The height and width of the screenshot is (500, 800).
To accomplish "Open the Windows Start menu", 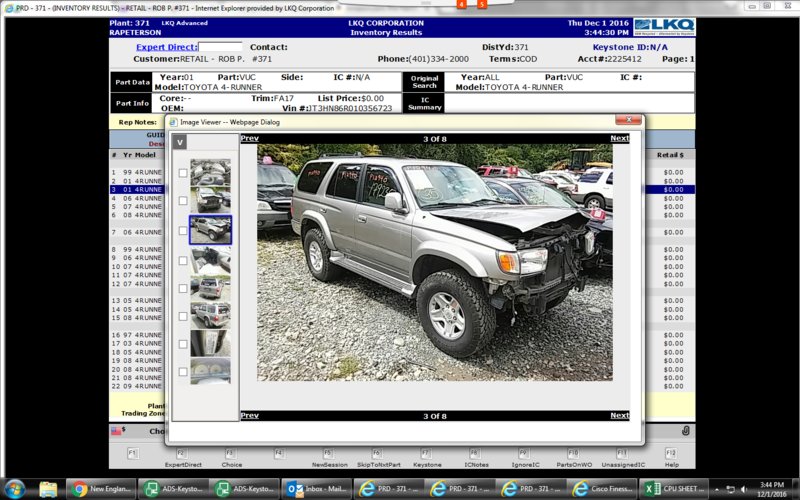I will pos(15,489).
